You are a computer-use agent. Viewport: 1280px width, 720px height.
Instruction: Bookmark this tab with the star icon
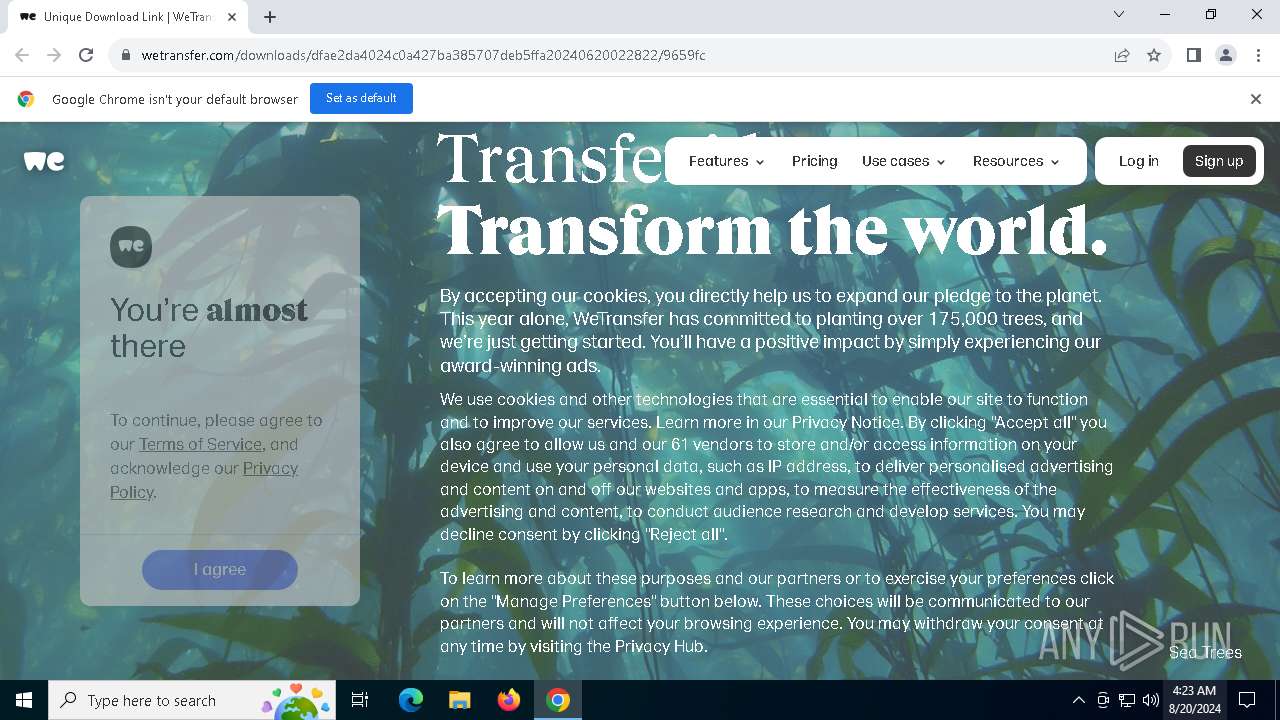1154,55
